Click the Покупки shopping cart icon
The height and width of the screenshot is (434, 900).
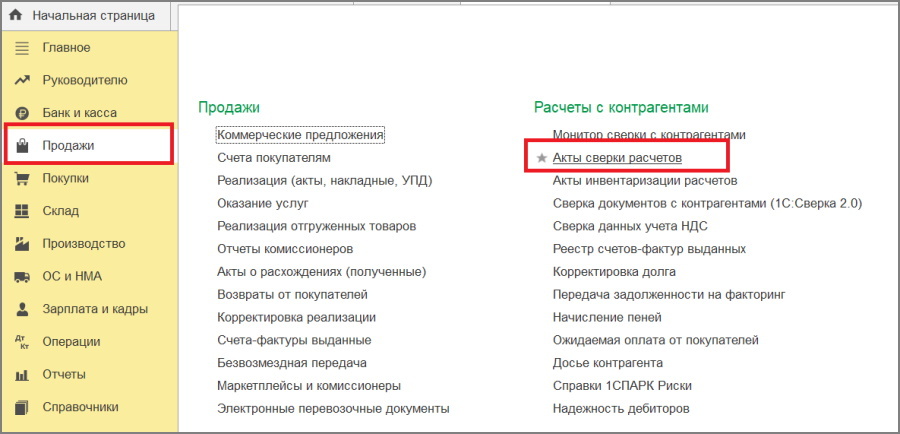[x=22, y=179]
